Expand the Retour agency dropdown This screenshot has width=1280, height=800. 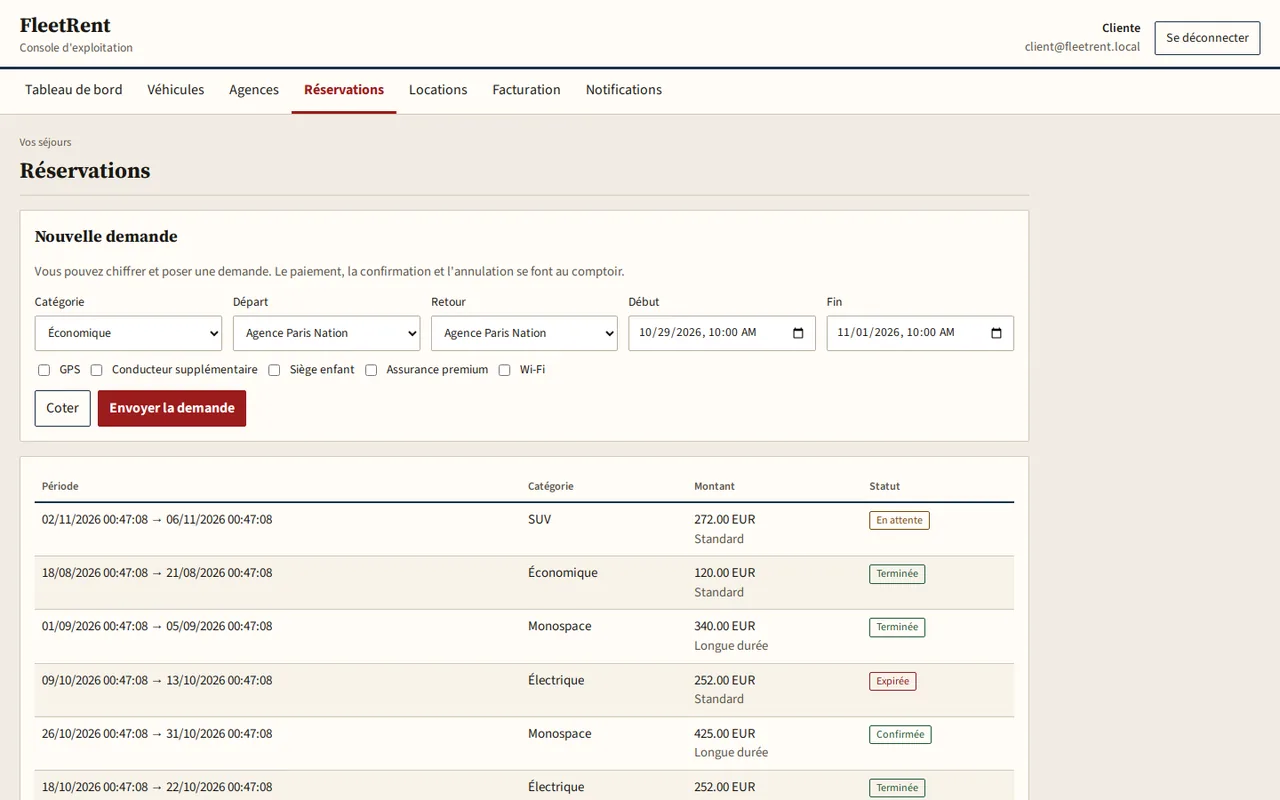(x=524, y=333)
